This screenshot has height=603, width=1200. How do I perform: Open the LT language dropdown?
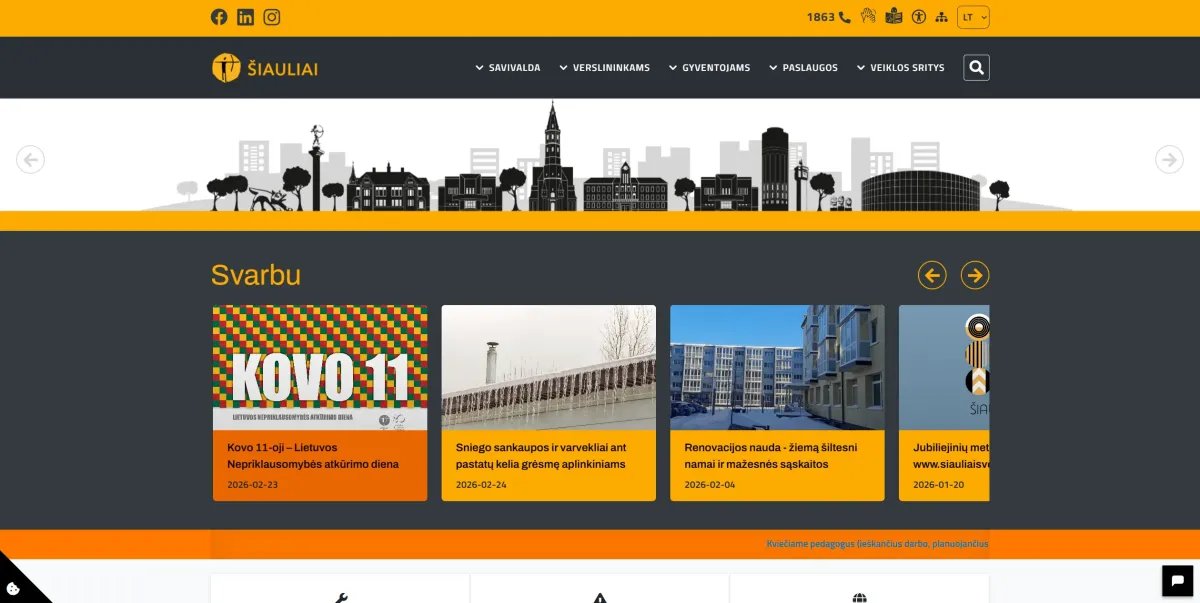tap(973, 17)
